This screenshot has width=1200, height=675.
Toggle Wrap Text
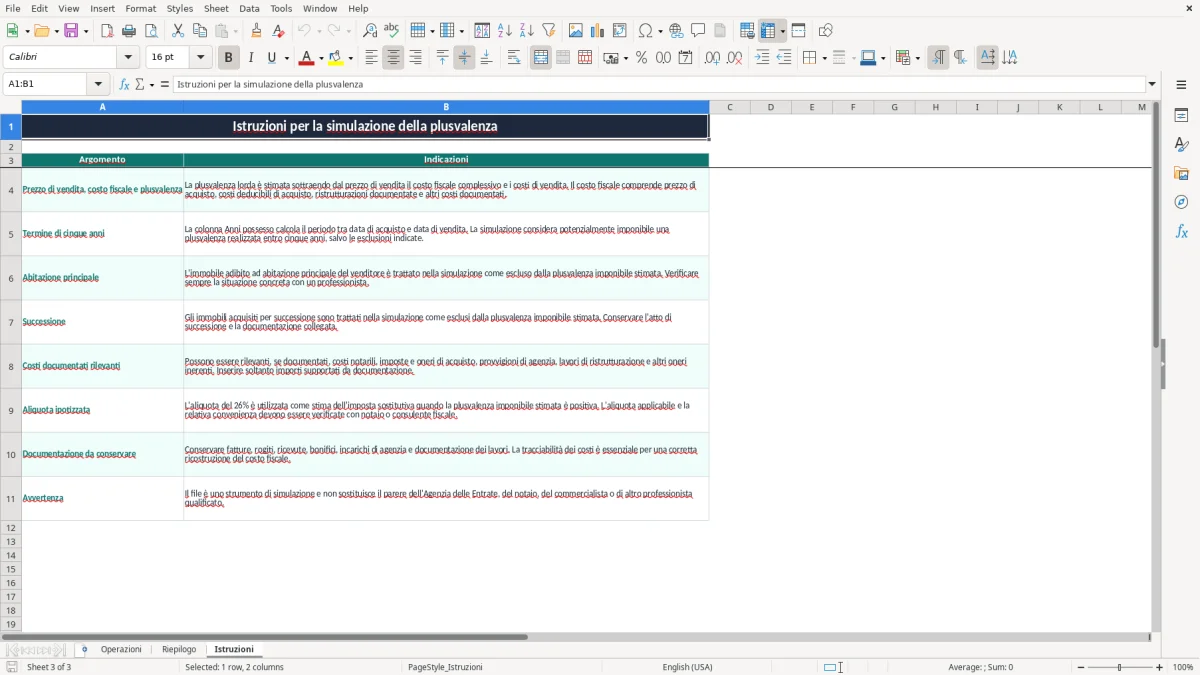coord(514,58)
